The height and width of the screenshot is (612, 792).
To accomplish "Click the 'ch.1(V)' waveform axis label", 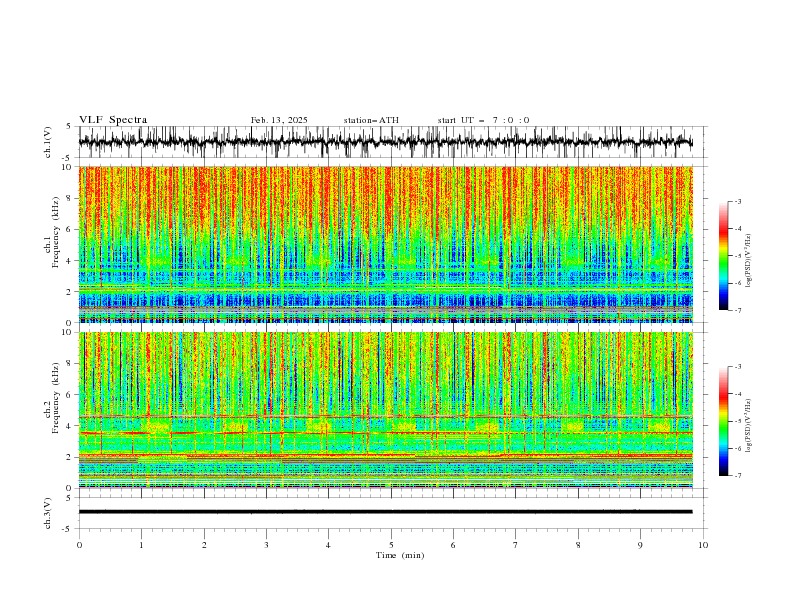I will (x=48, y=142).
